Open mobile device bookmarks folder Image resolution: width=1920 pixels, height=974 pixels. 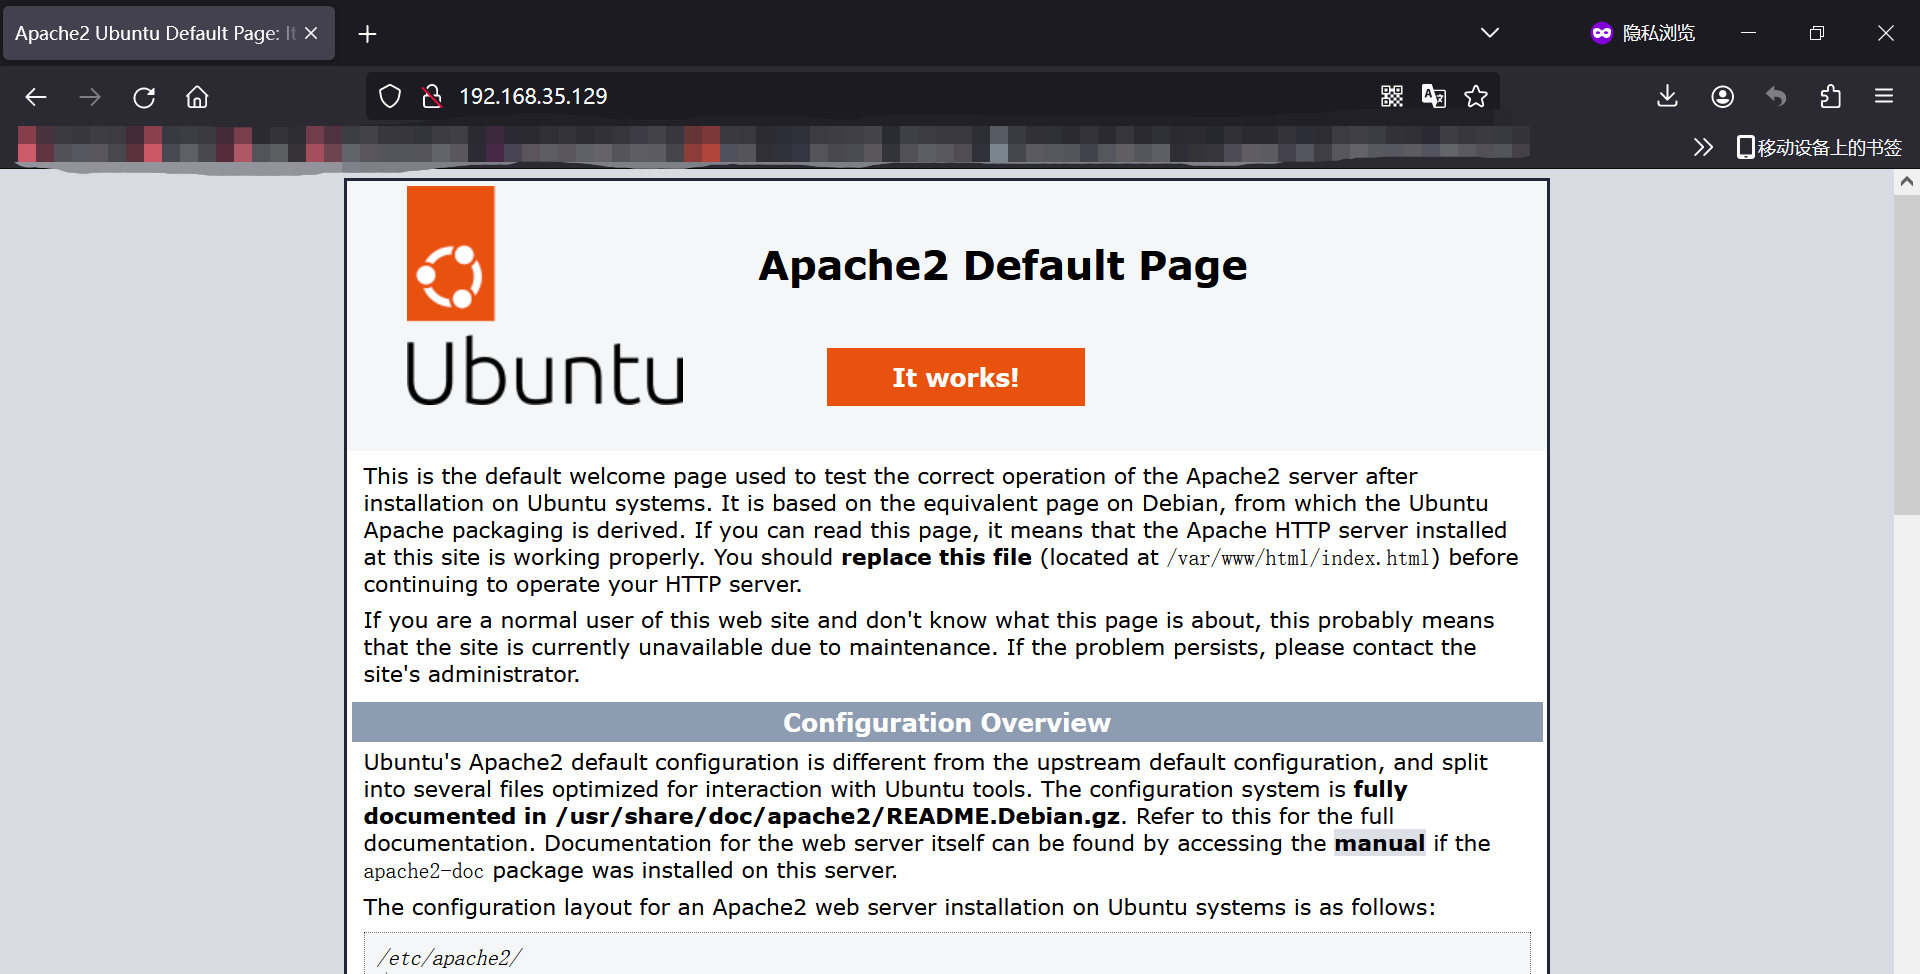1819,148
